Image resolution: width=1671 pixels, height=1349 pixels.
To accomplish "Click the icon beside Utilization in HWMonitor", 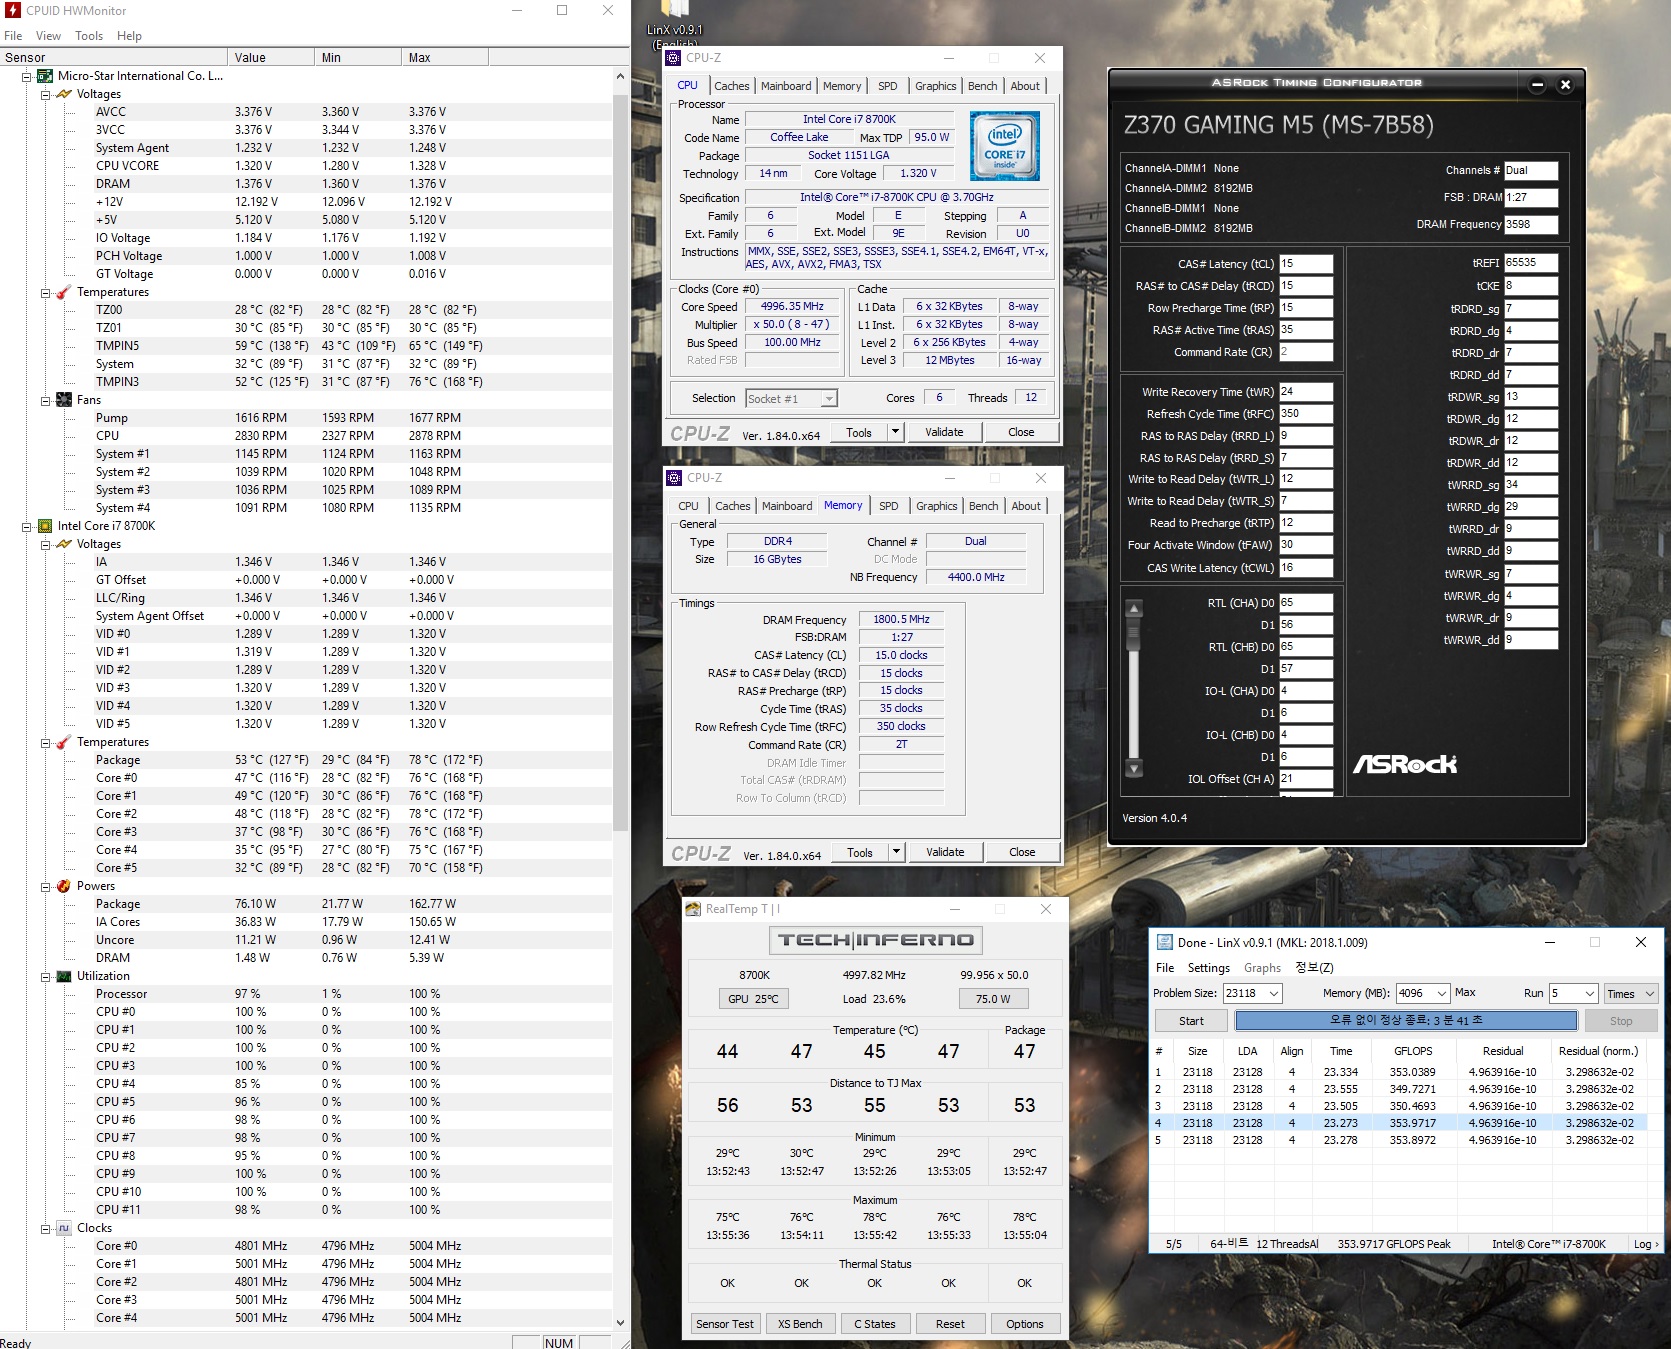I will (x=64, y=976).
